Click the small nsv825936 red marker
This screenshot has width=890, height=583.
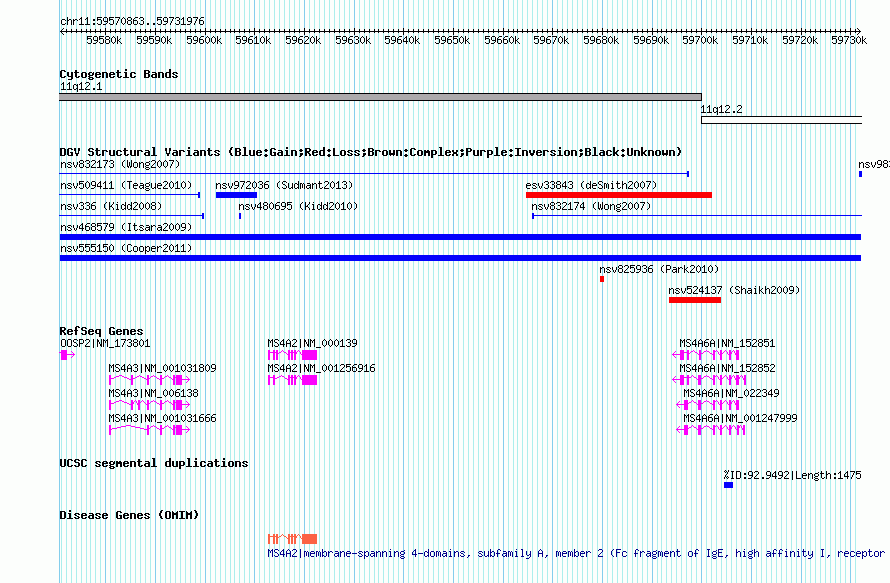pos(602,279)
